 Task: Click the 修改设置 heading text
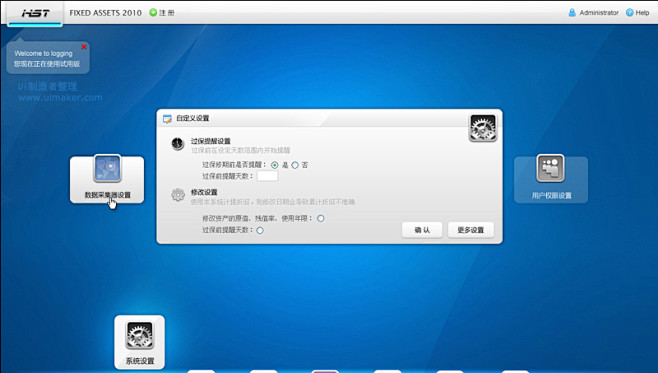tap(204, 192)
